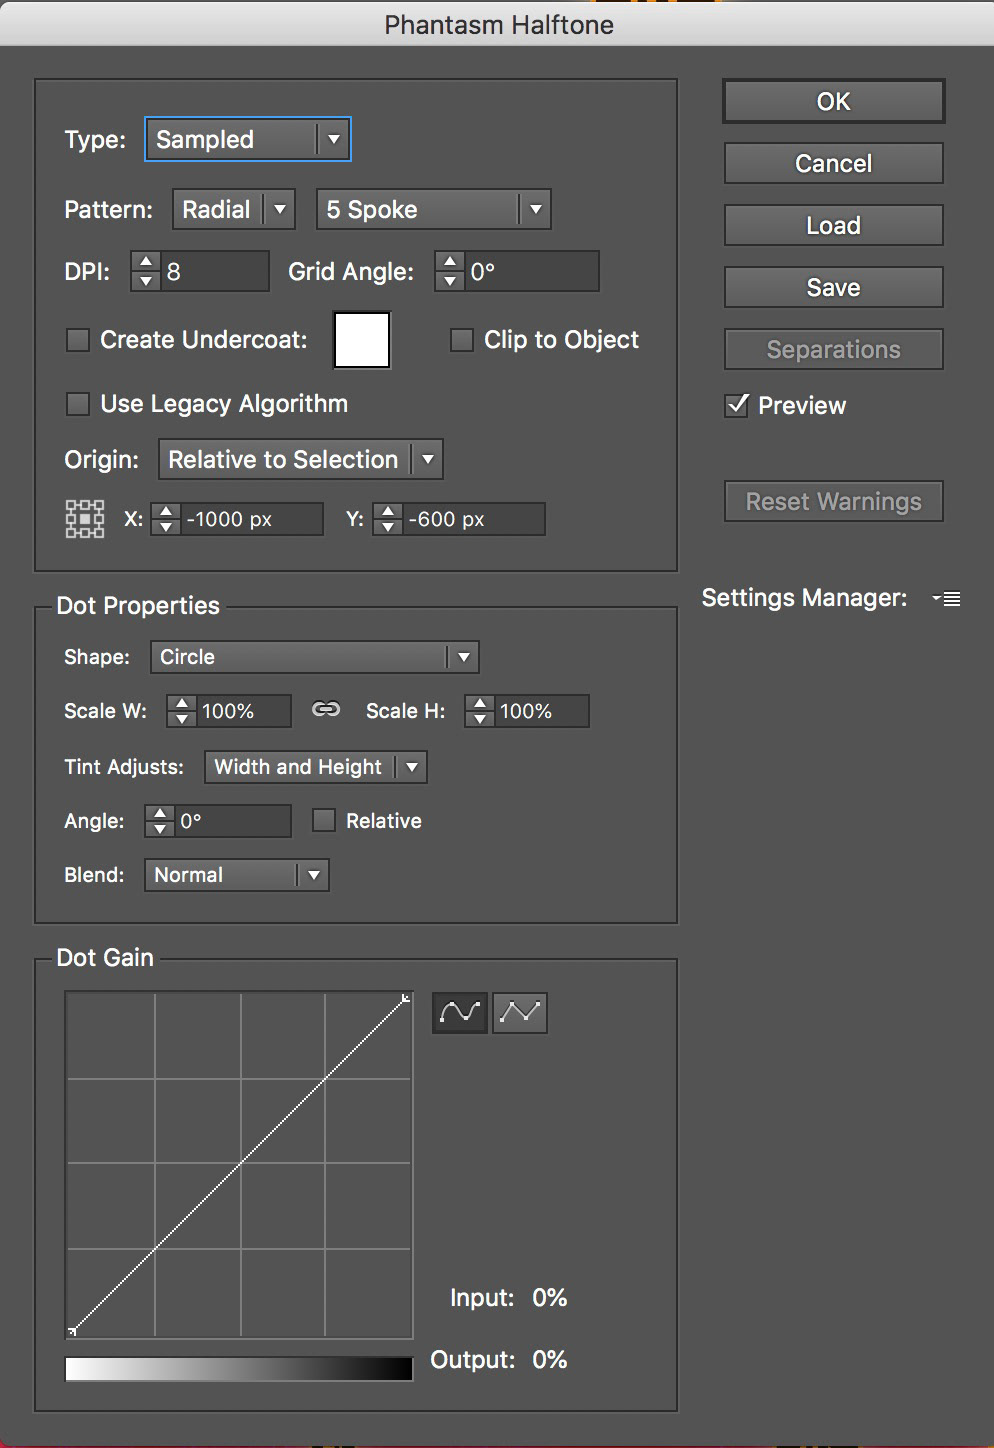Uncheck the Preview checkbox
994x1448 pixels.
tap(737, 405)
